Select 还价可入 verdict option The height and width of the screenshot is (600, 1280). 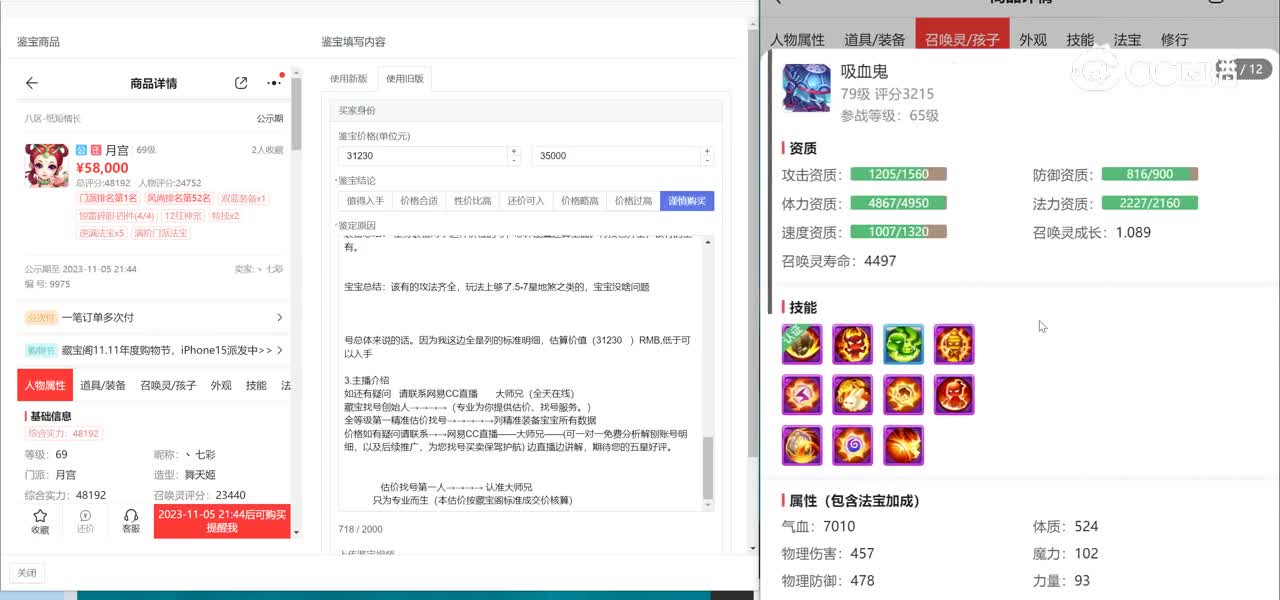pyautogui.click(x=526, y=201)
